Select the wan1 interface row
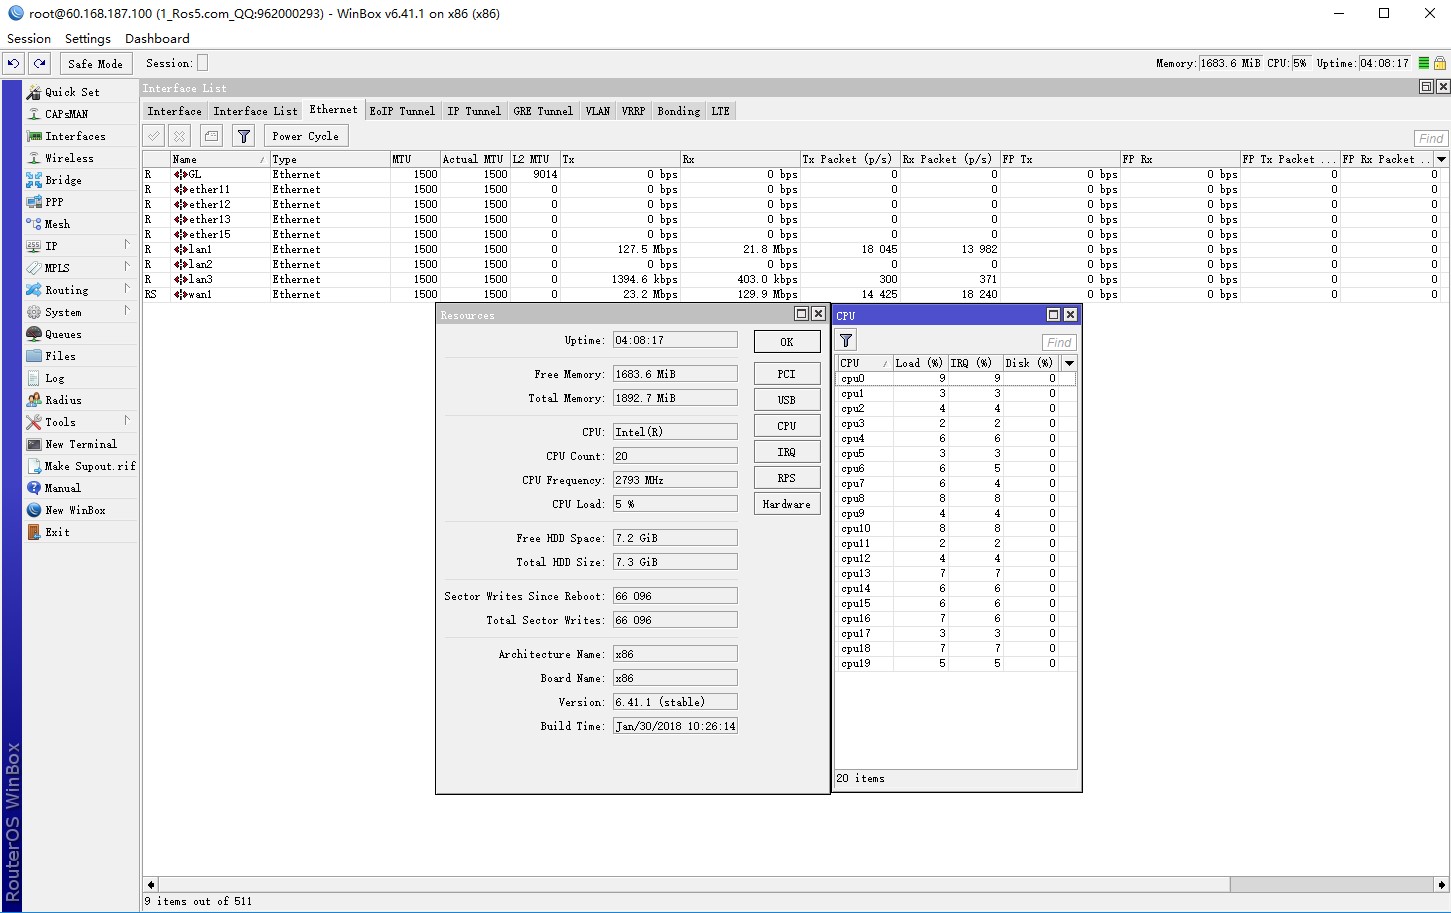Screen dimensions: 1451x913 tap(795, 294)
